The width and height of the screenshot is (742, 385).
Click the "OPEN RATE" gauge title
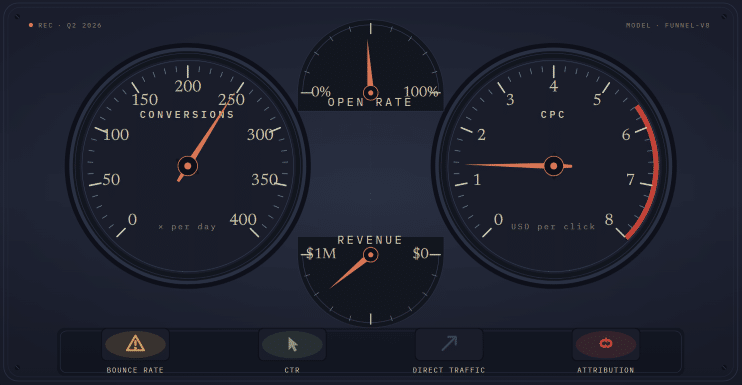click(x=370, y=102)
